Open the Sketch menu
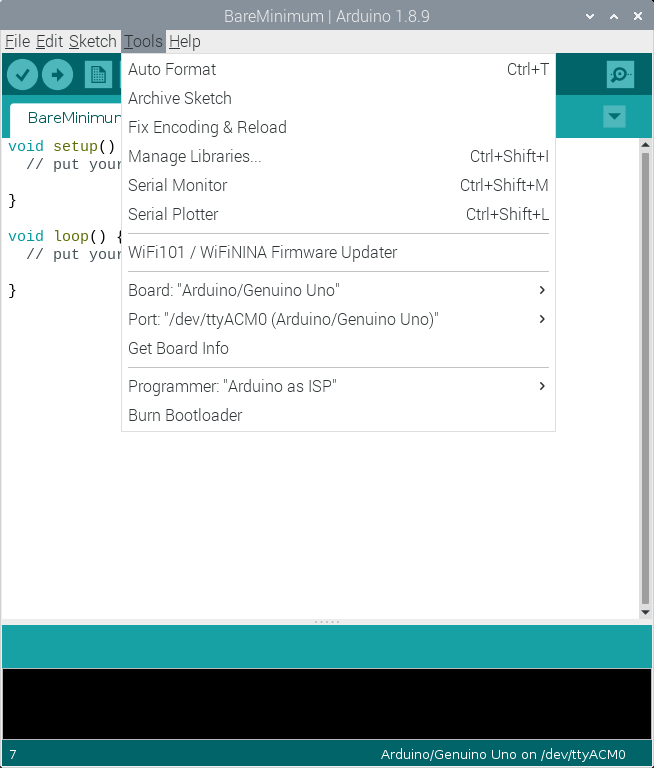Image resolution: width=654 pixels, height=768 pixels. pyautogui.click(x=93, y=42)
